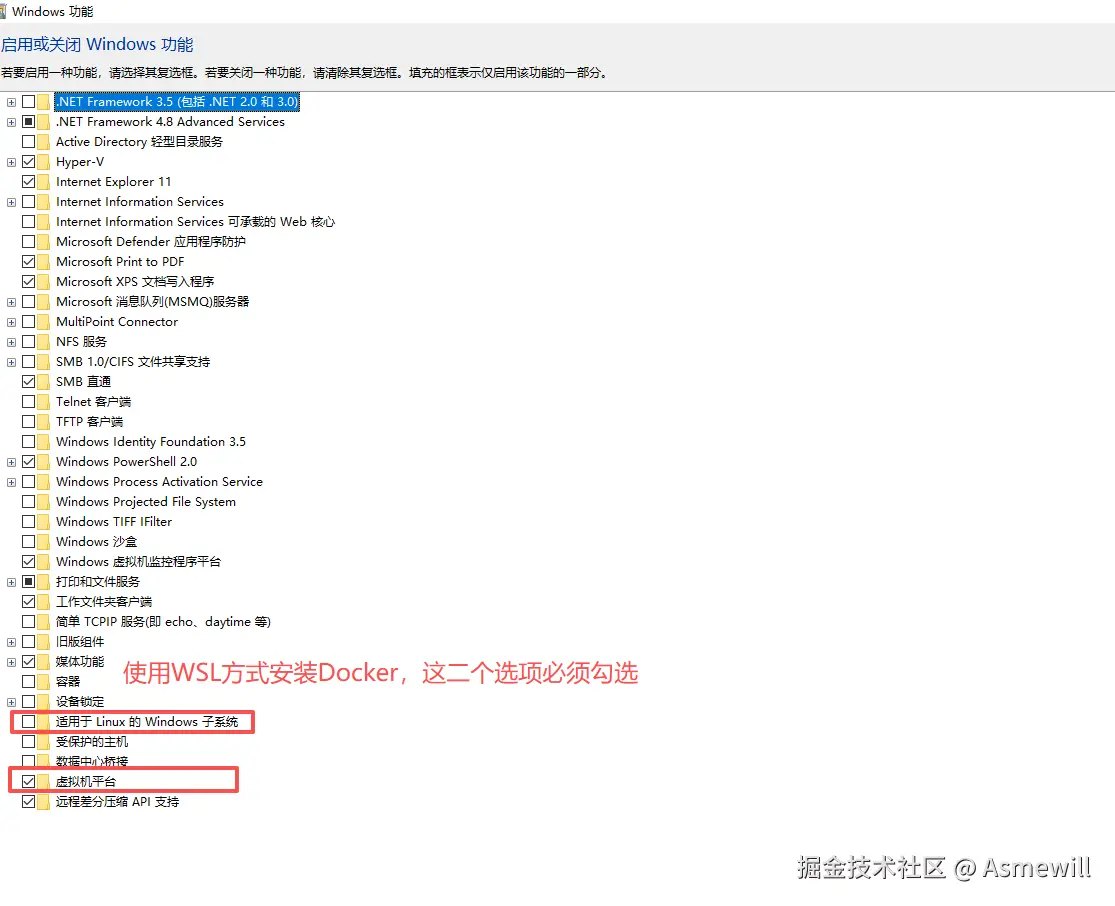This screenshot has width=1115, height=906.
Task: Uncheck Microsoft XPS 文档写入程序 checkbox
Action: pyautogui.click(x=28, y=282)
